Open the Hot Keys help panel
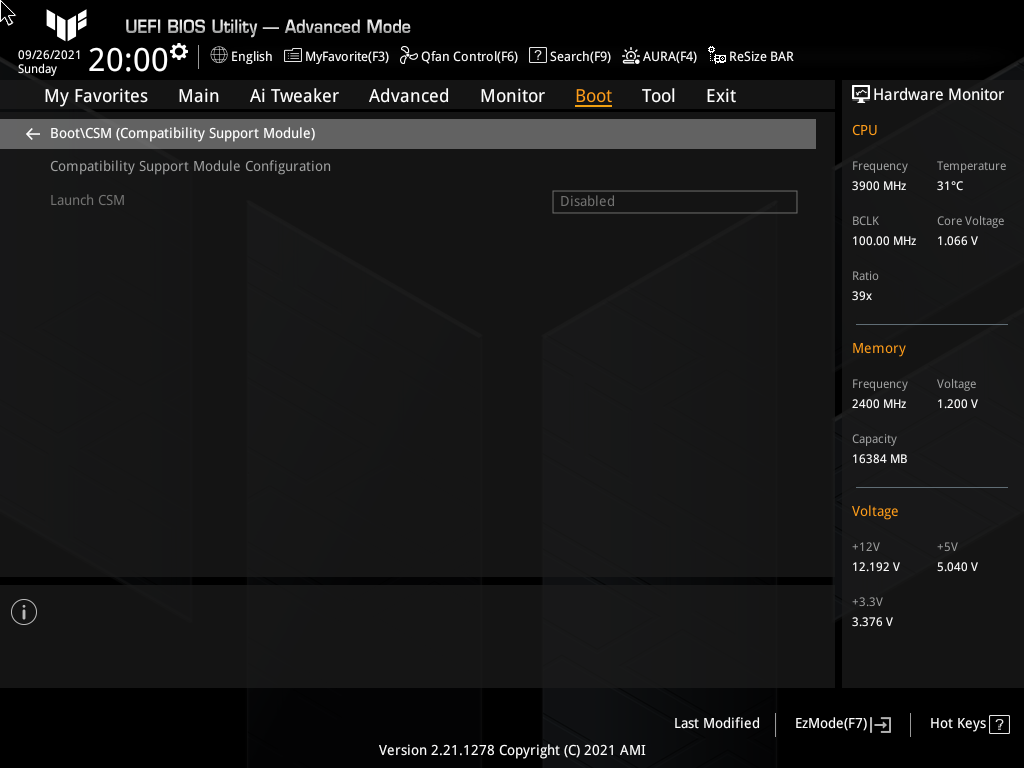The width and height of the screenshot is (1024, 768). (x=968, y=723)
